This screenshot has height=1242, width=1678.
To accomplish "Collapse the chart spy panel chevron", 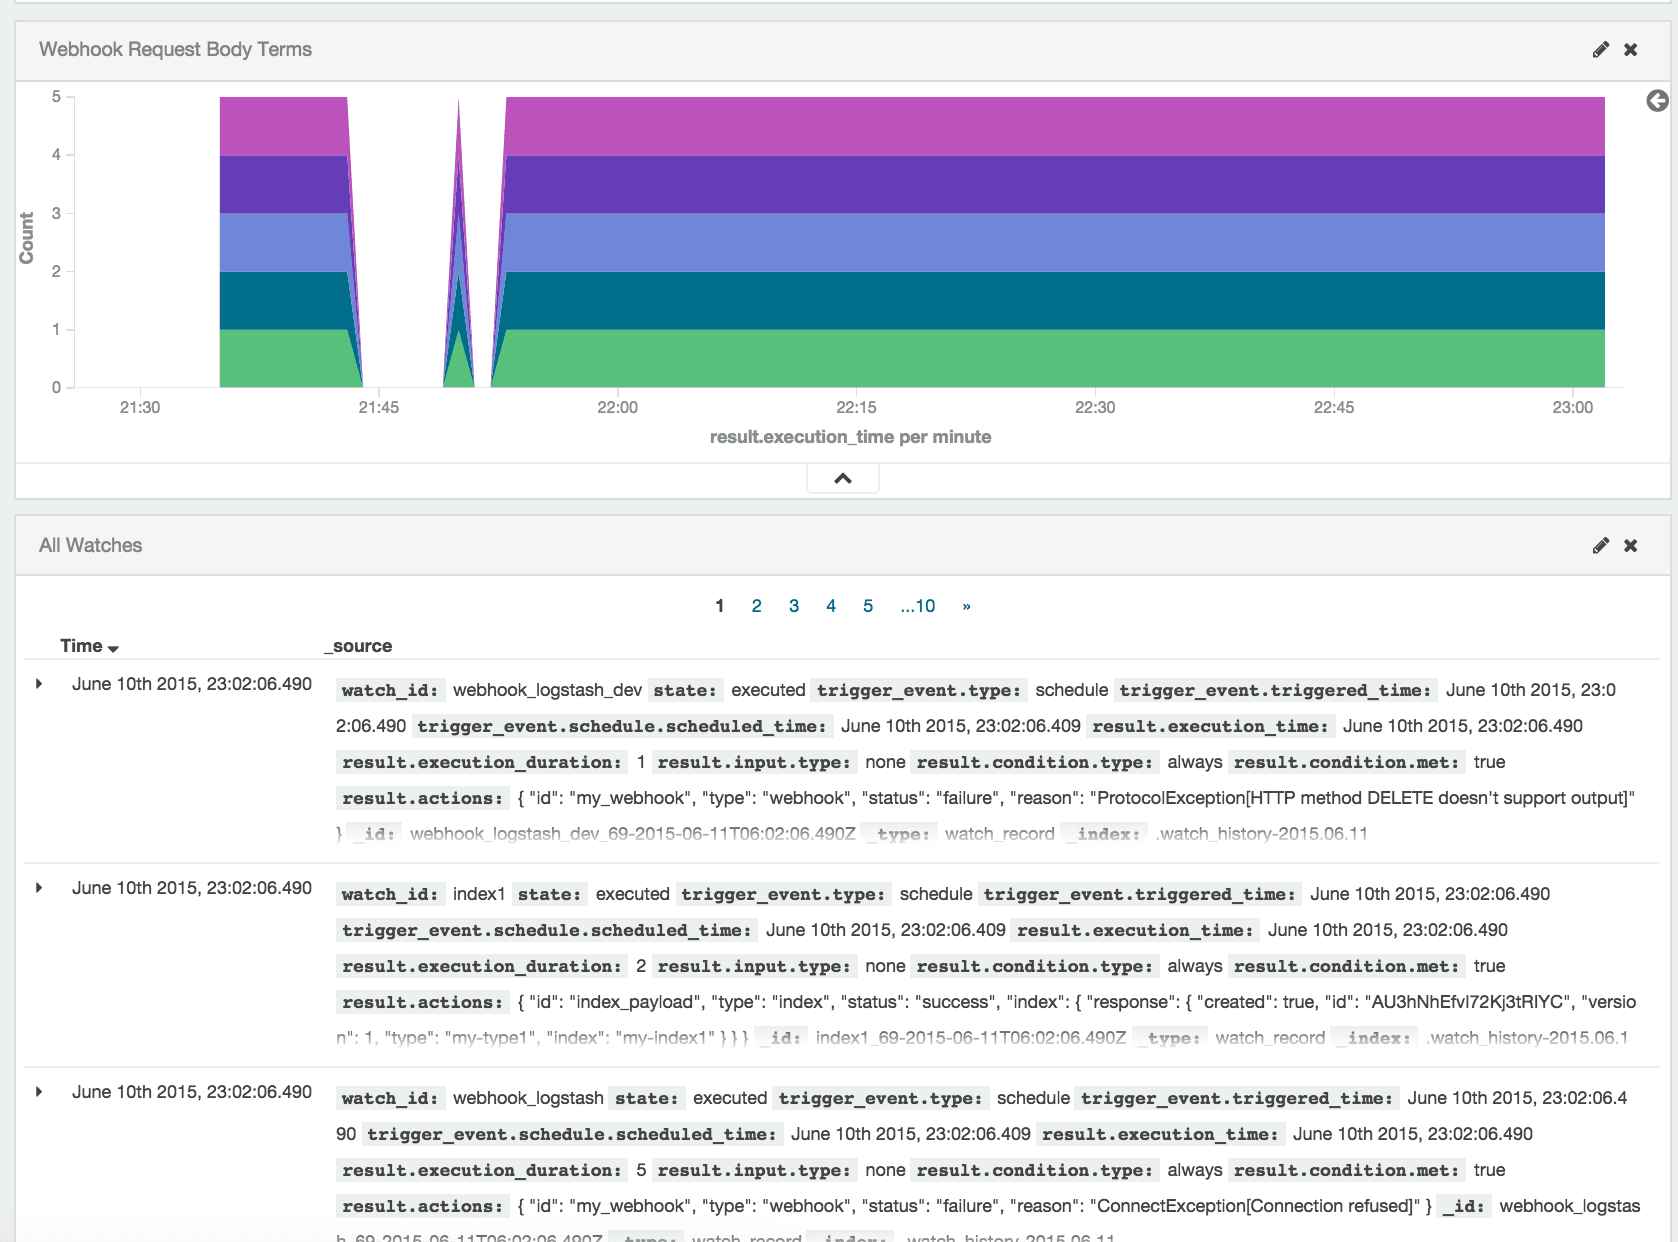I will coord(843,478).
